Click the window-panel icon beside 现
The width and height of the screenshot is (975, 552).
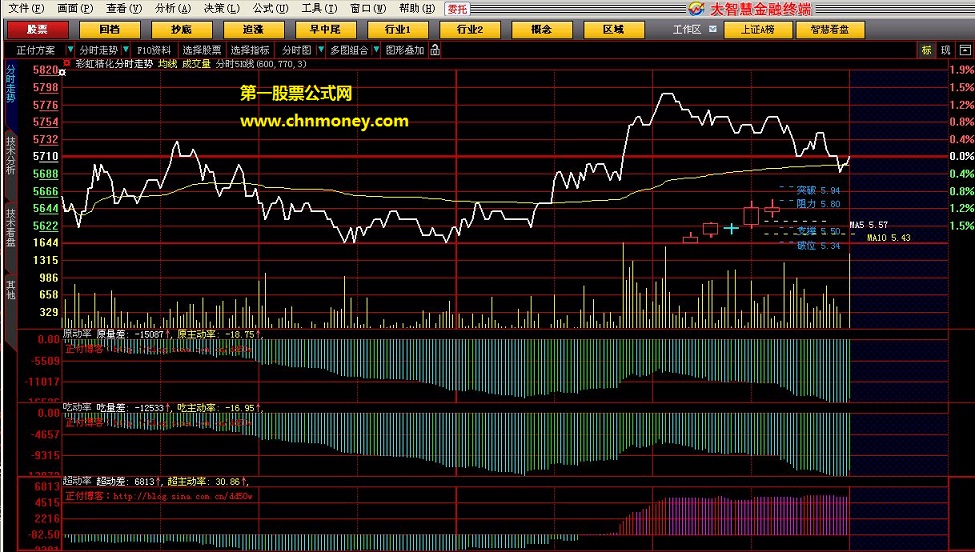[965, 50]
